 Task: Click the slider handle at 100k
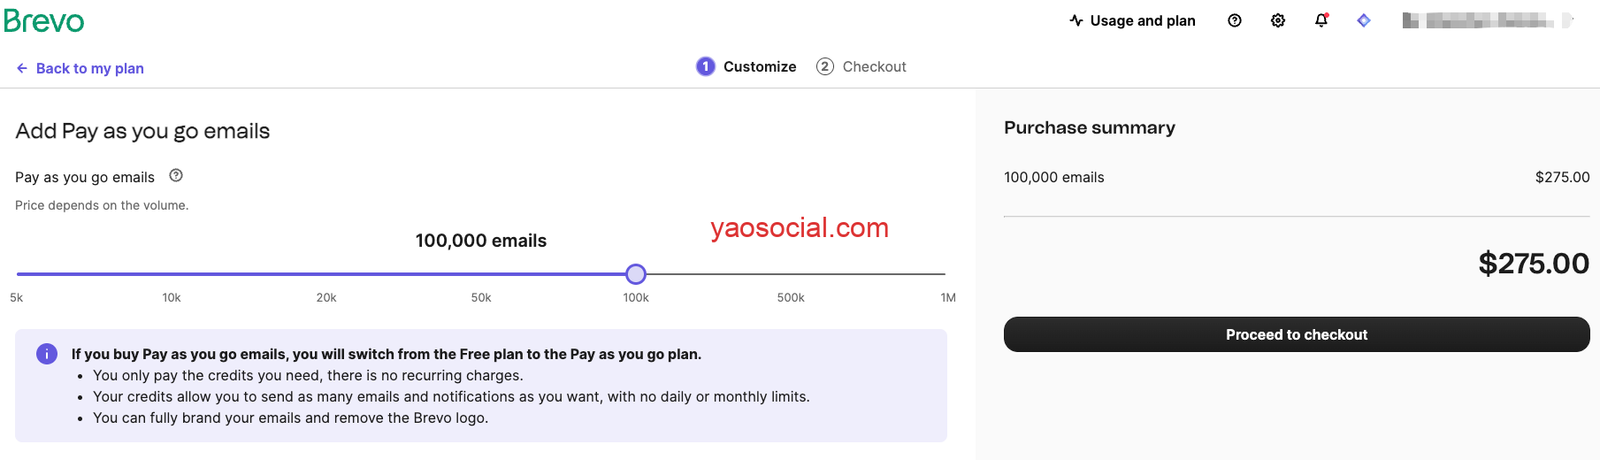[636, 274]
